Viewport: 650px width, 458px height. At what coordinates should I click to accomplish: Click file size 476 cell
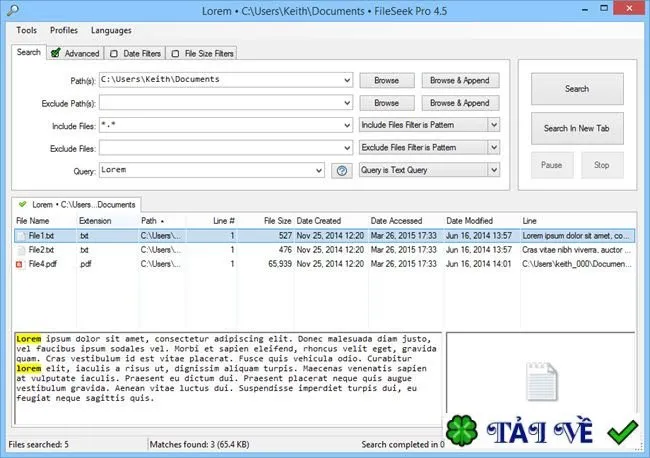285,250
